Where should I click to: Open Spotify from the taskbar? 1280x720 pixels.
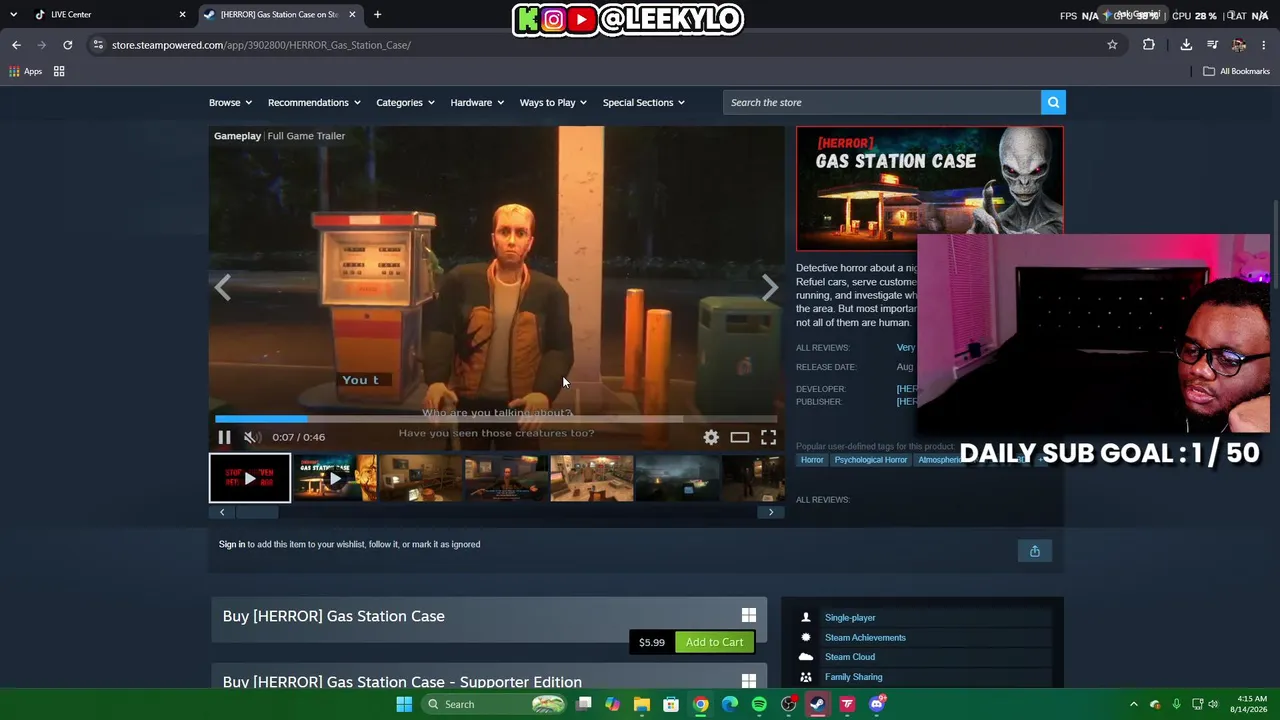point(759,704)
